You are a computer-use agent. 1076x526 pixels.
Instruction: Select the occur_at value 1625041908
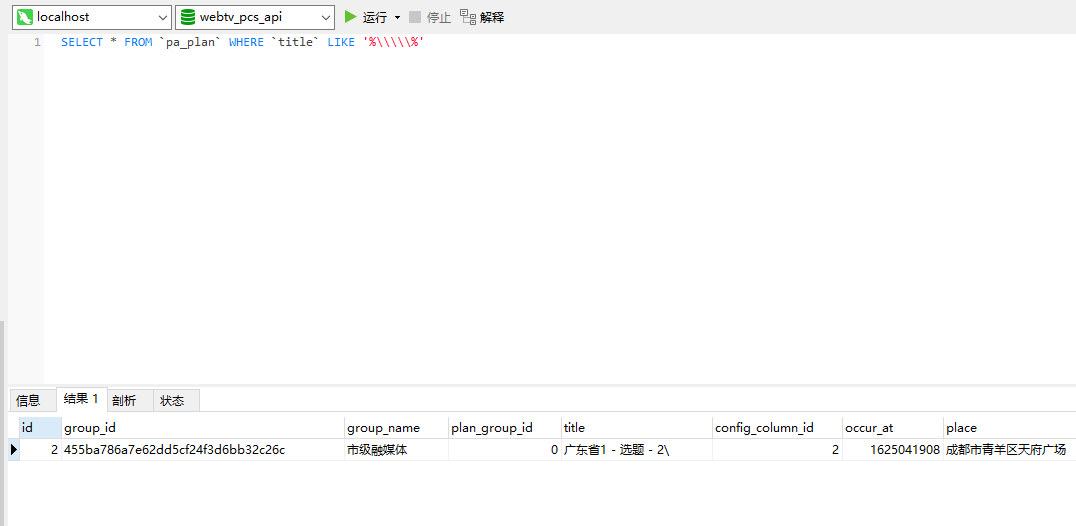click(x=893, y=450)
